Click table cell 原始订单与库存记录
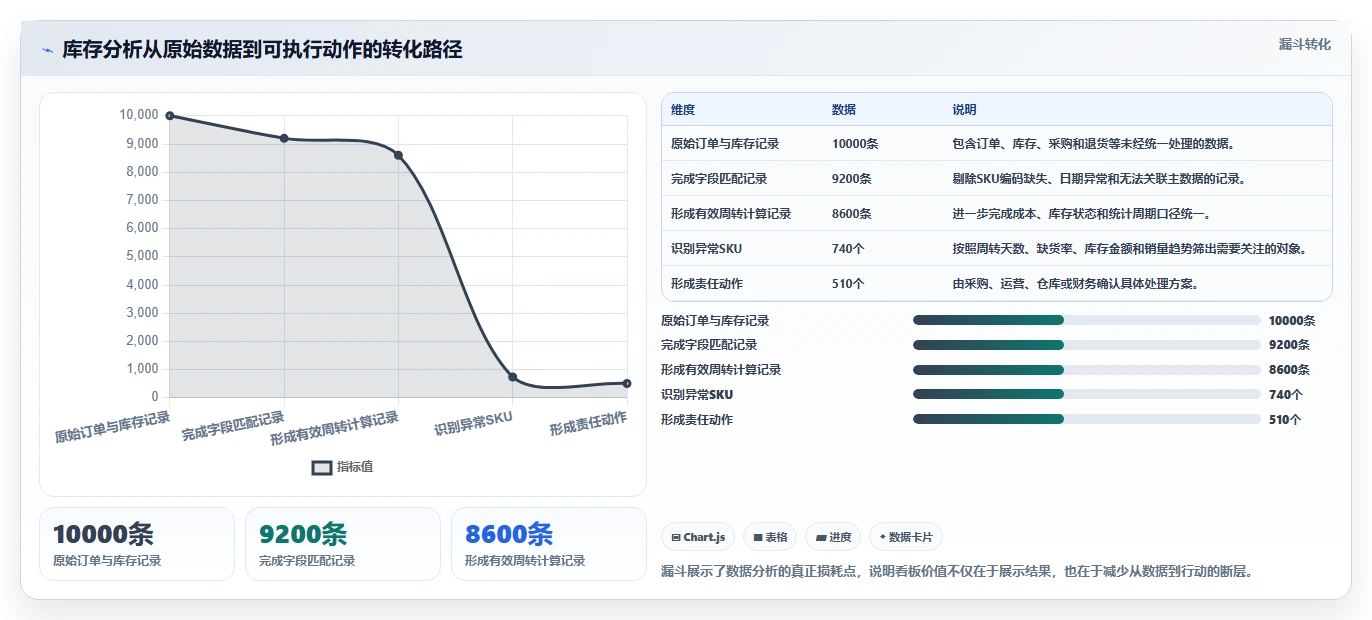 click(725, 144)
